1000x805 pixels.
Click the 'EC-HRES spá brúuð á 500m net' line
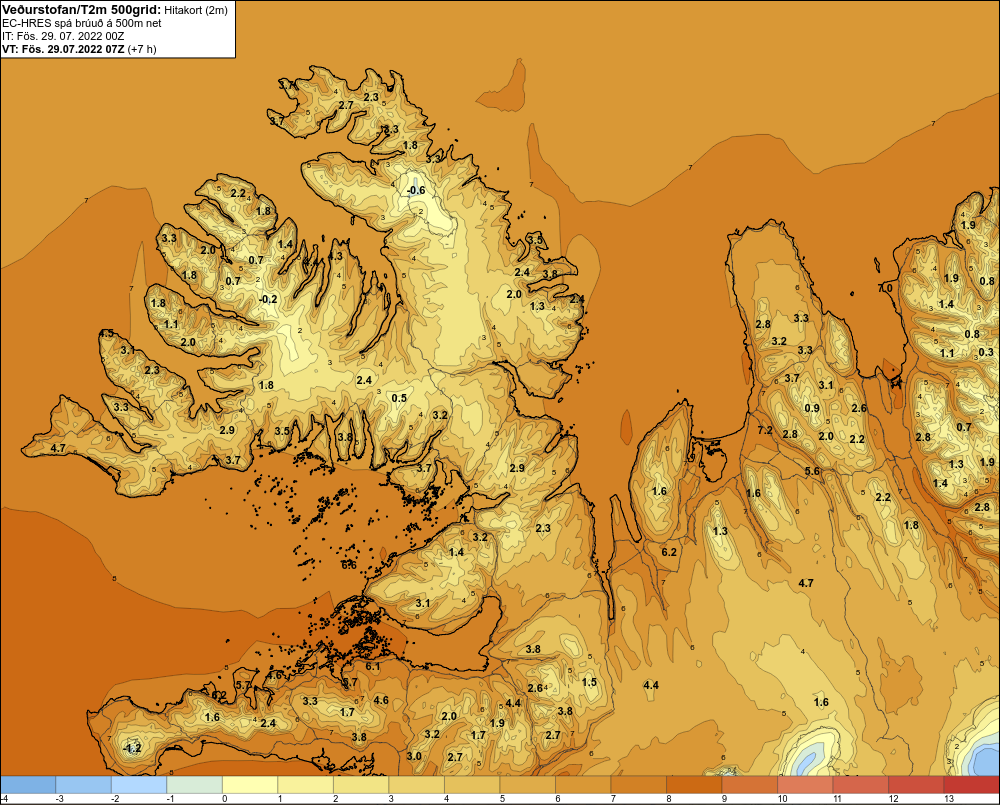point(82,23)
